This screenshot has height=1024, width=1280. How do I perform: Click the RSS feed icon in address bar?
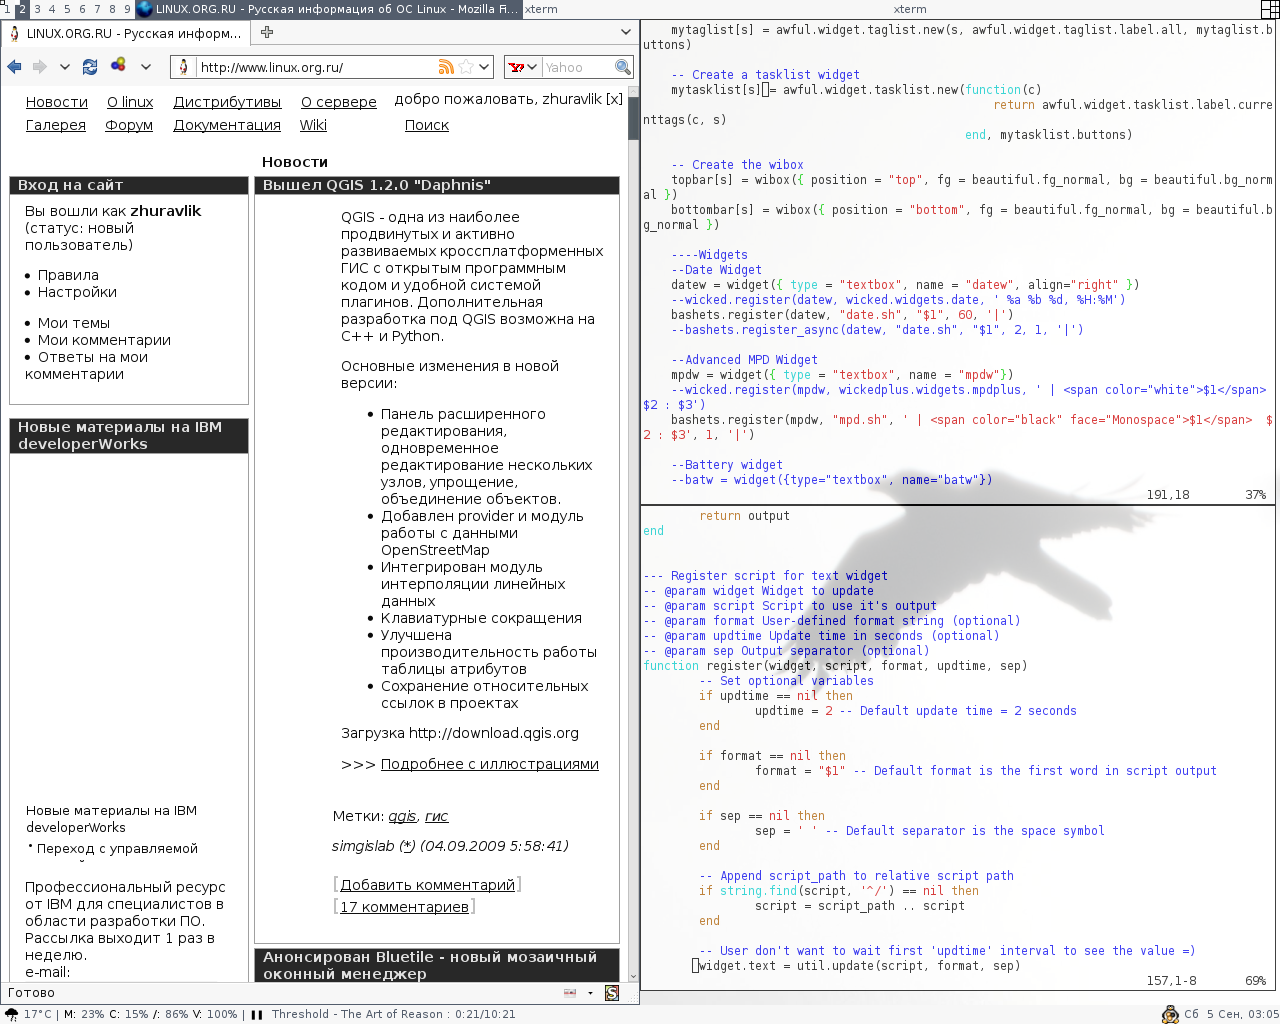coord(446,67)
